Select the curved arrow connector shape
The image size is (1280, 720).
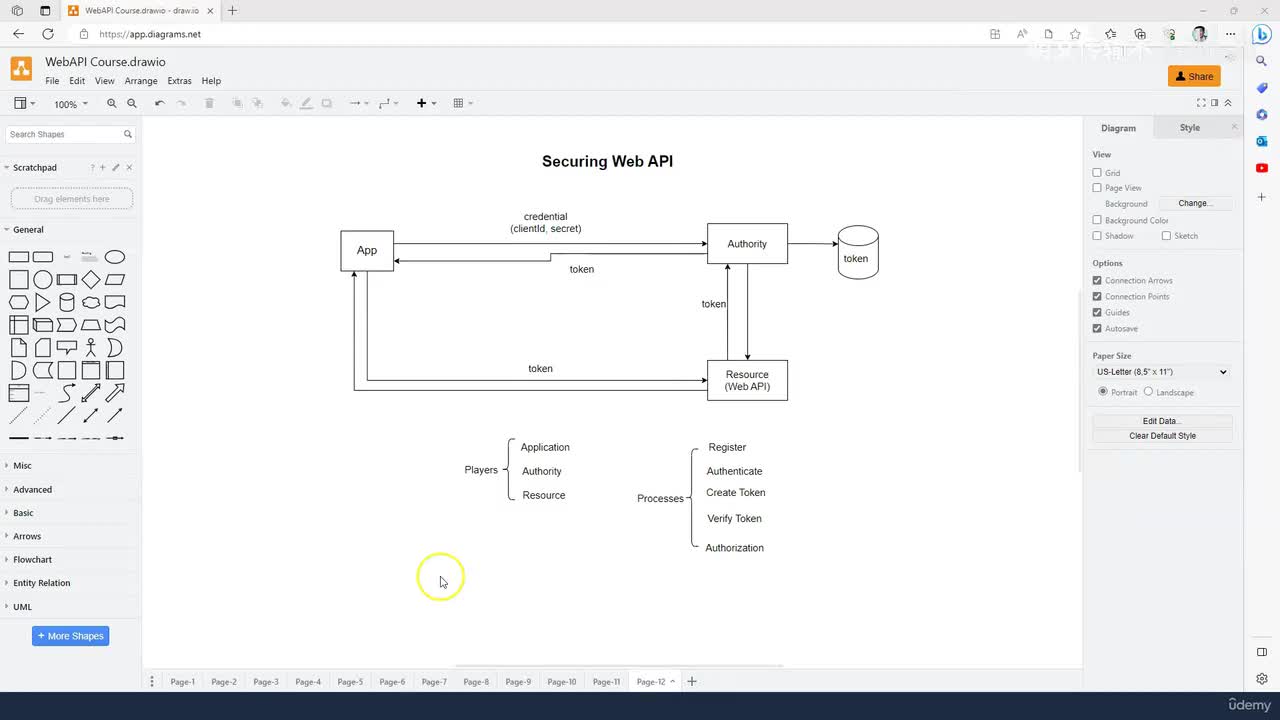tap(67, 392)
